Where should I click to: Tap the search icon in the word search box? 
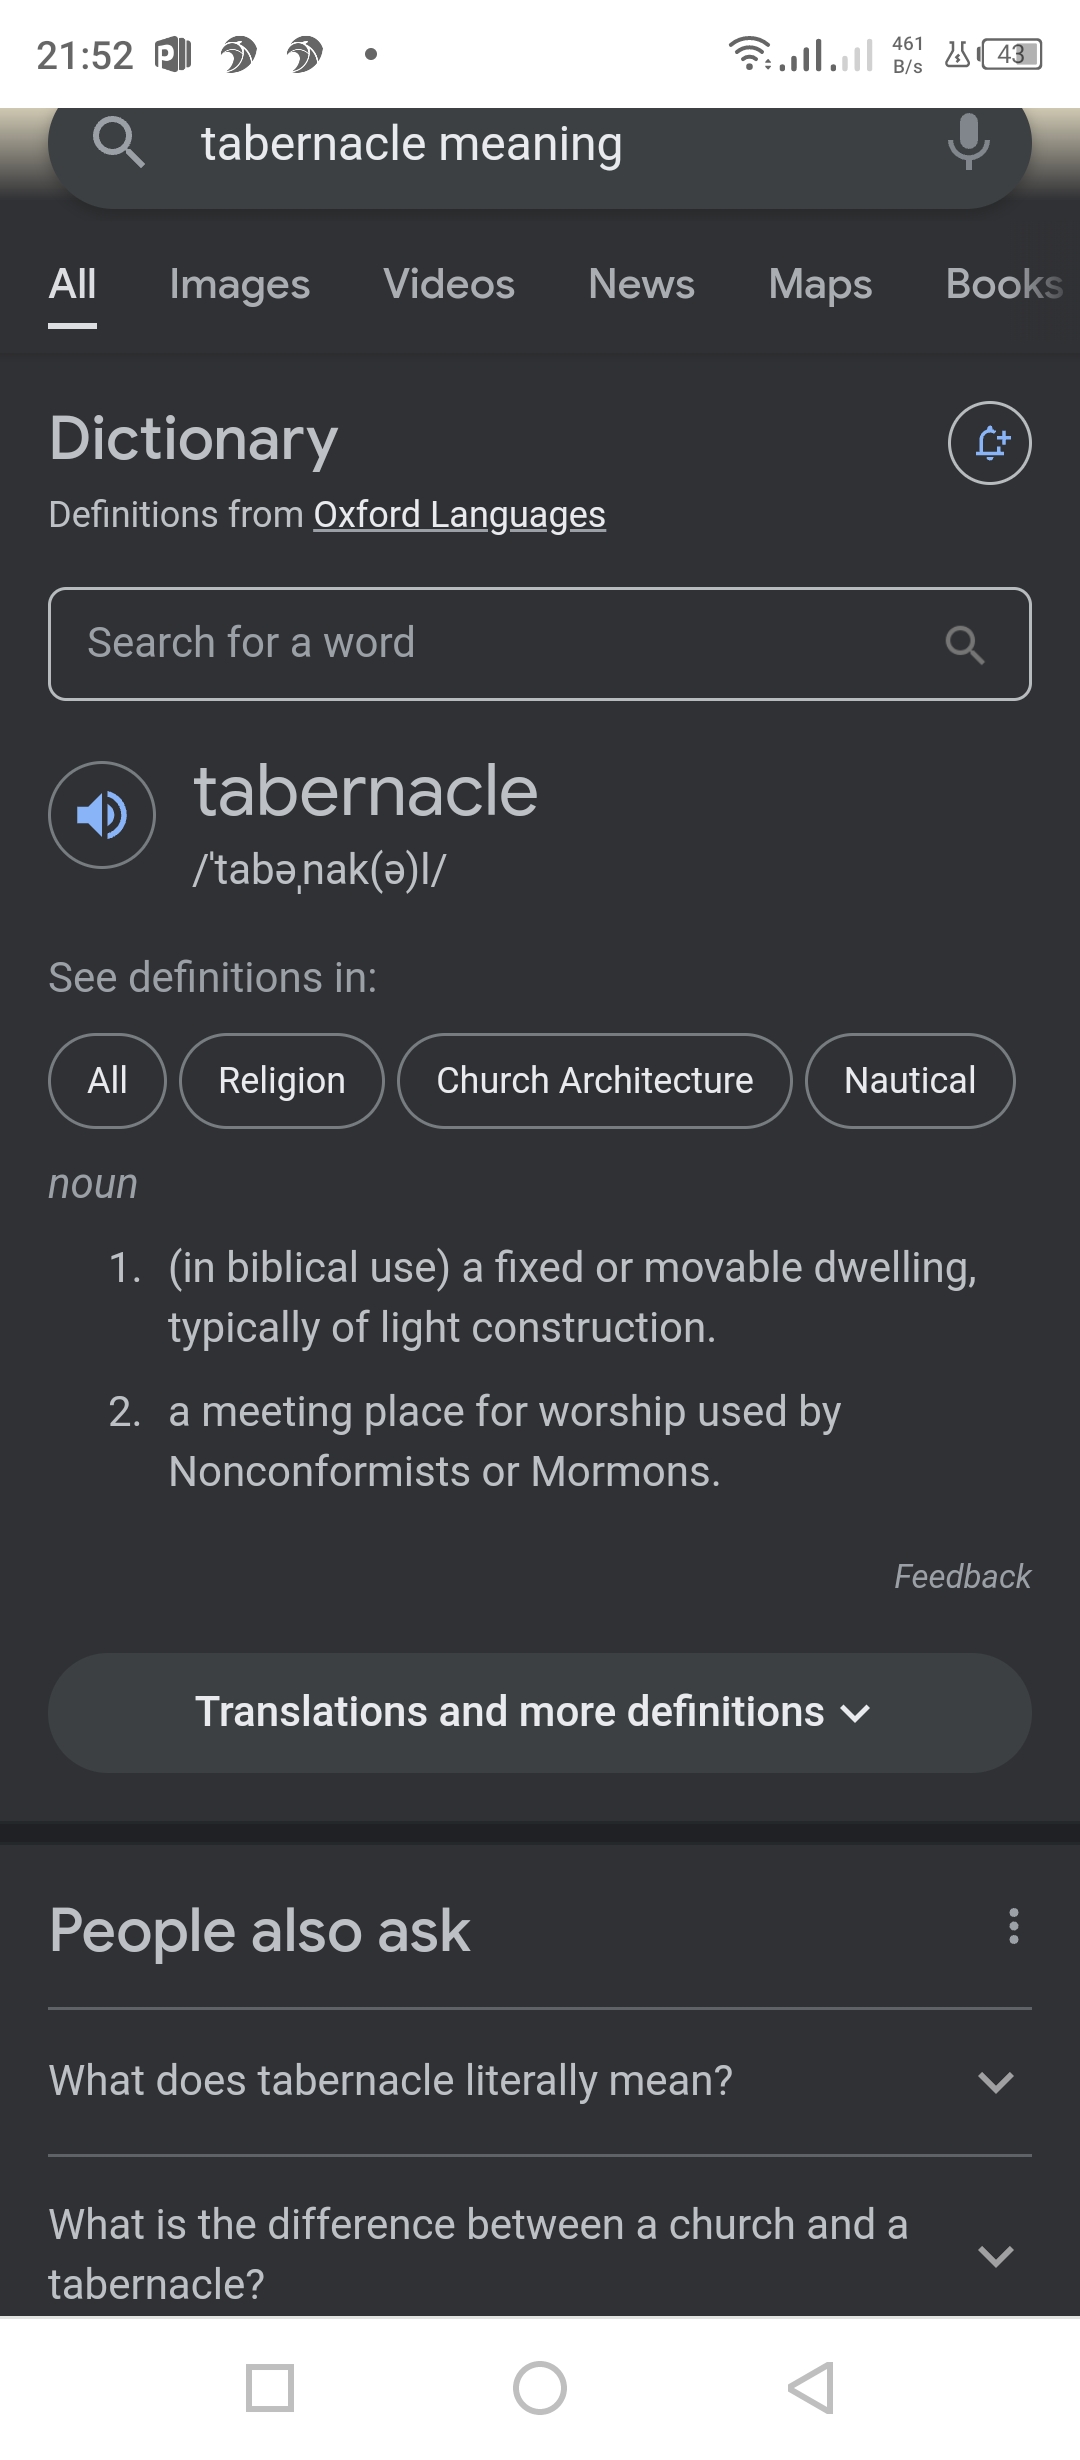tap(965, 645)
